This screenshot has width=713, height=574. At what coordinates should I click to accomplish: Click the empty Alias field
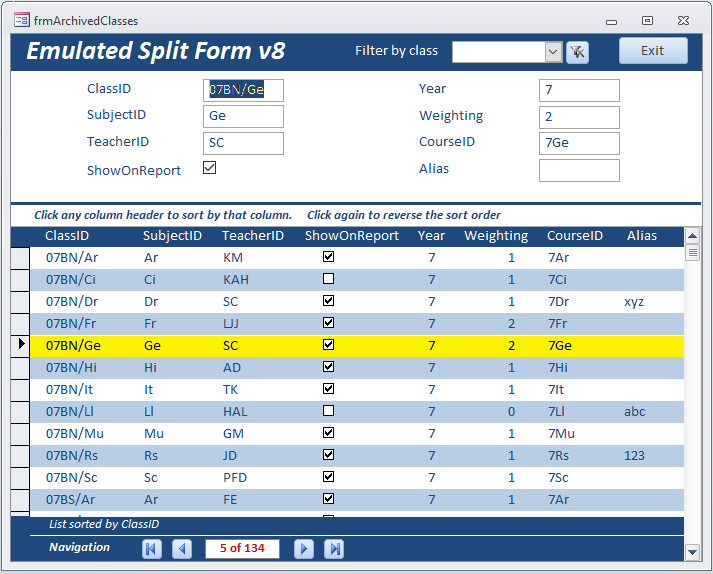(x=579, y=170)
